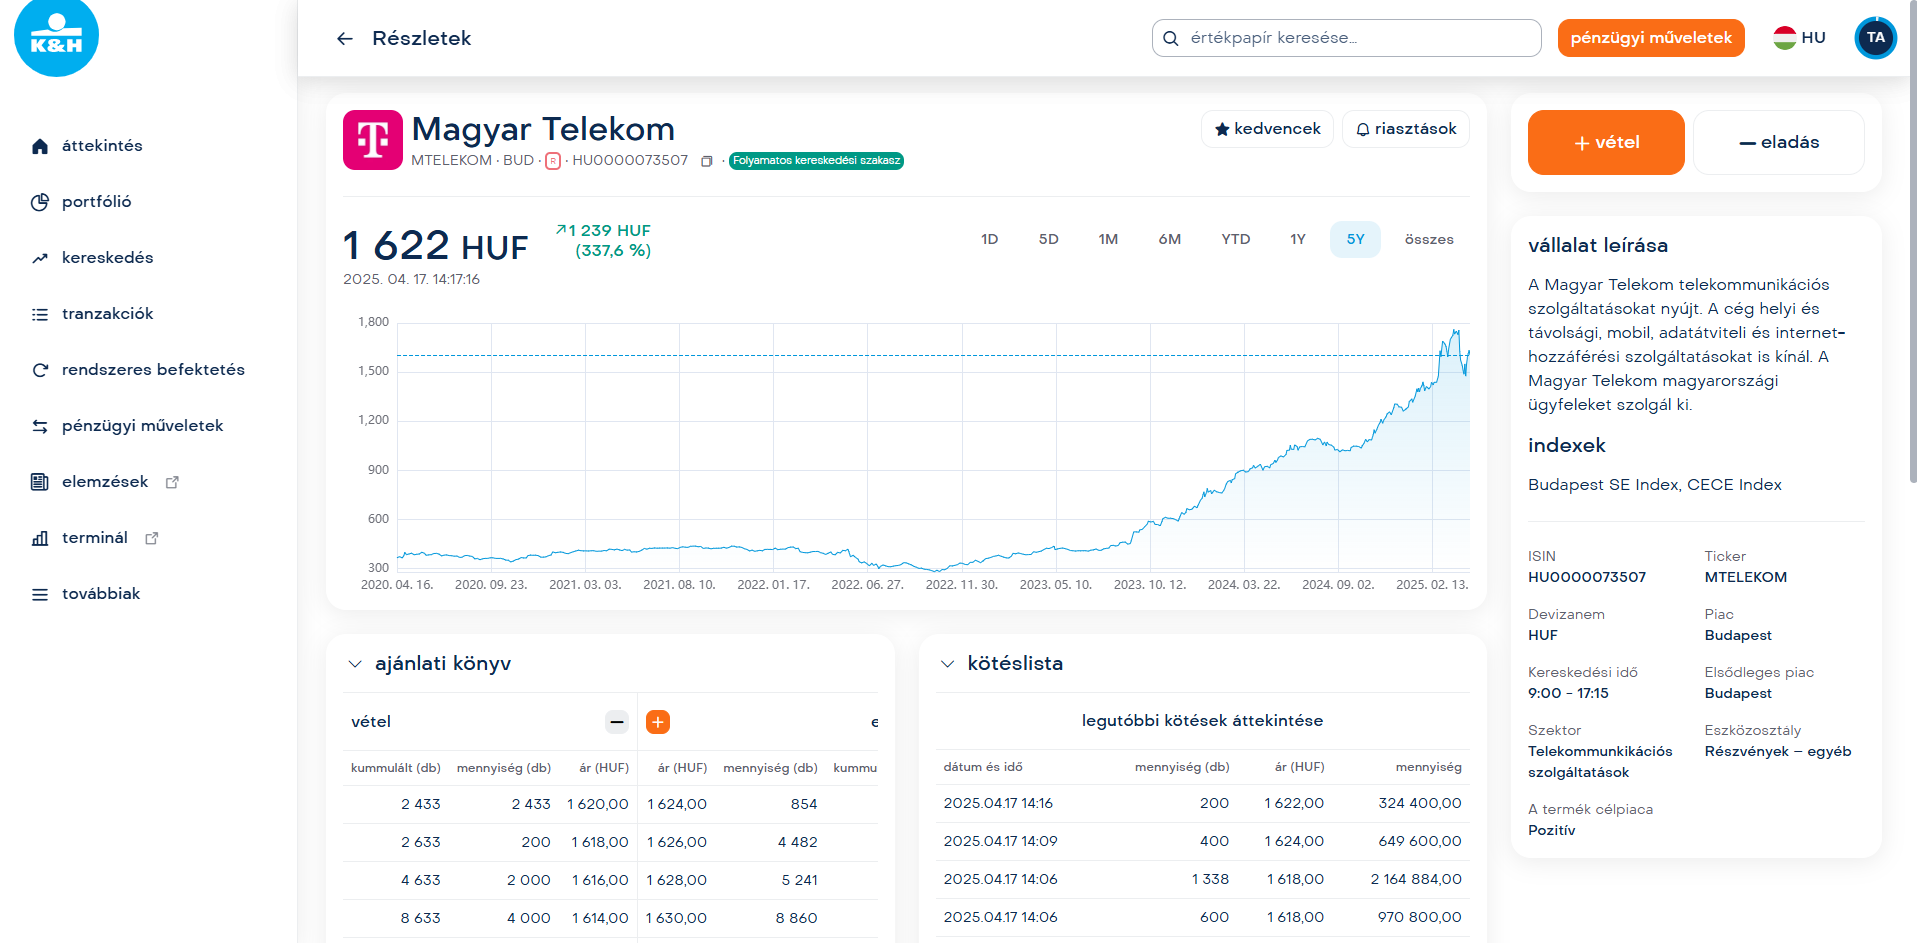Image resolution: width=1917 pixels, height=943 pixels.
Task: Open the external link icon beside terminál
Action: click(x=152, y=538)
